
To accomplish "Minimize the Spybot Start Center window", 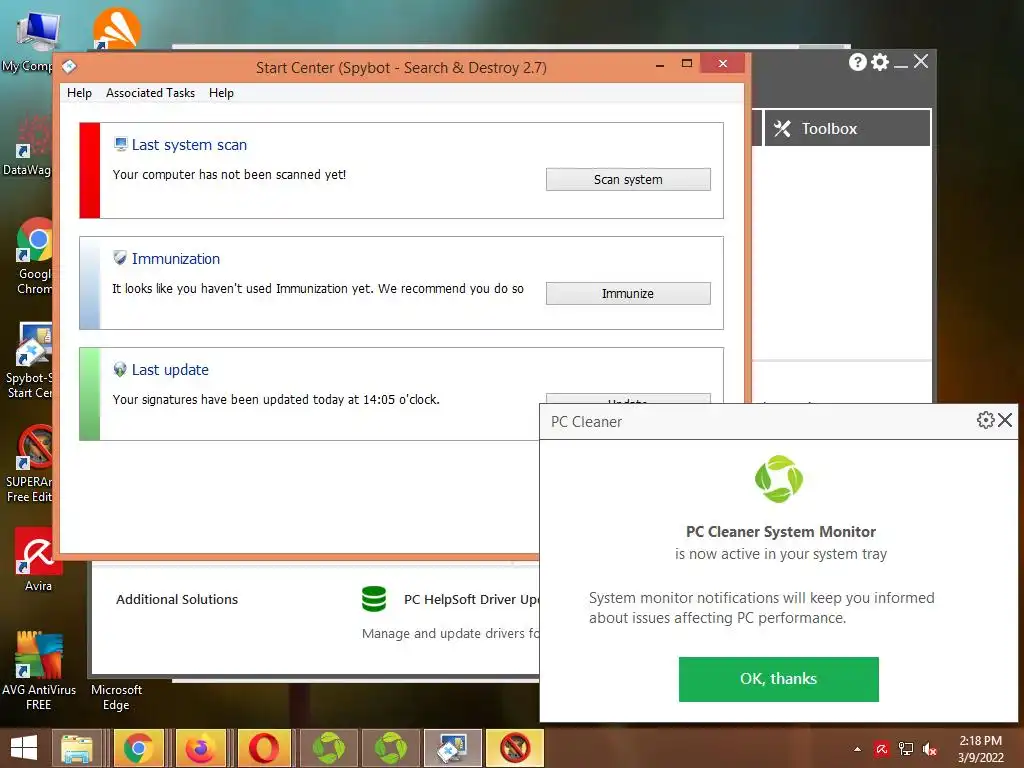I will coord(660,64).
